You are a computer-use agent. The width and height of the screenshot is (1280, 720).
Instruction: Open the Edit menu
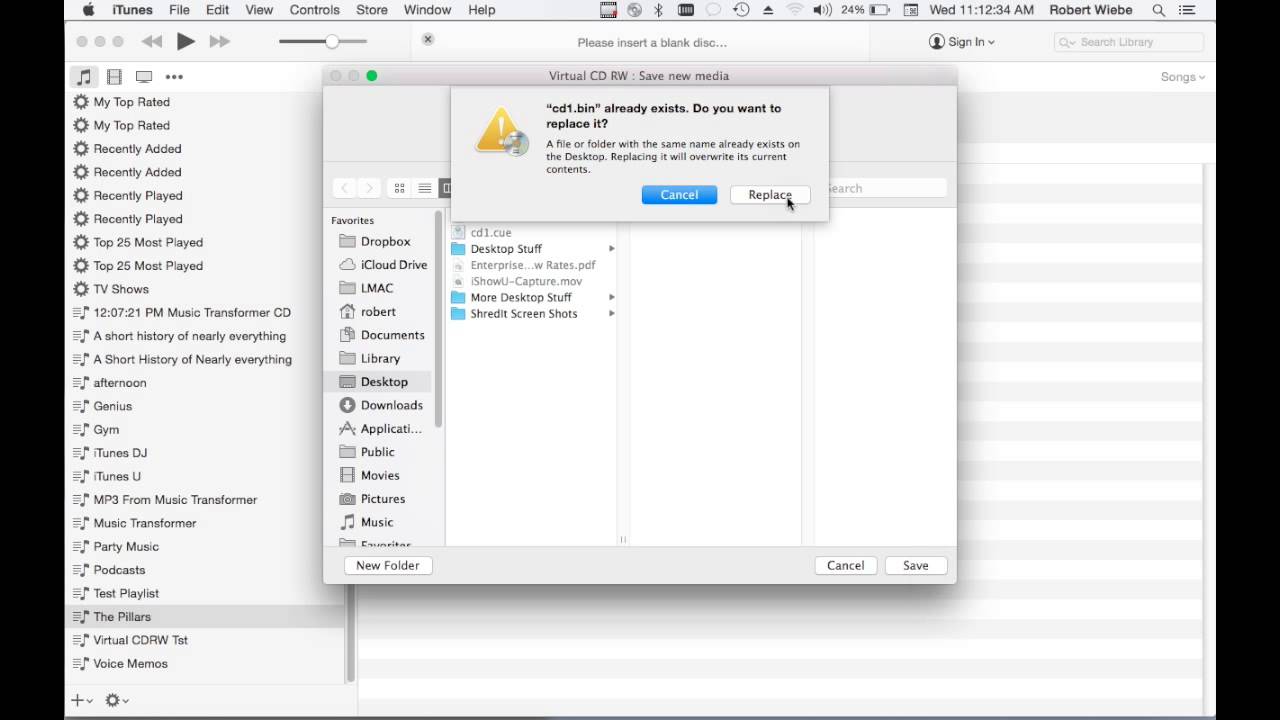coord(217,10)
